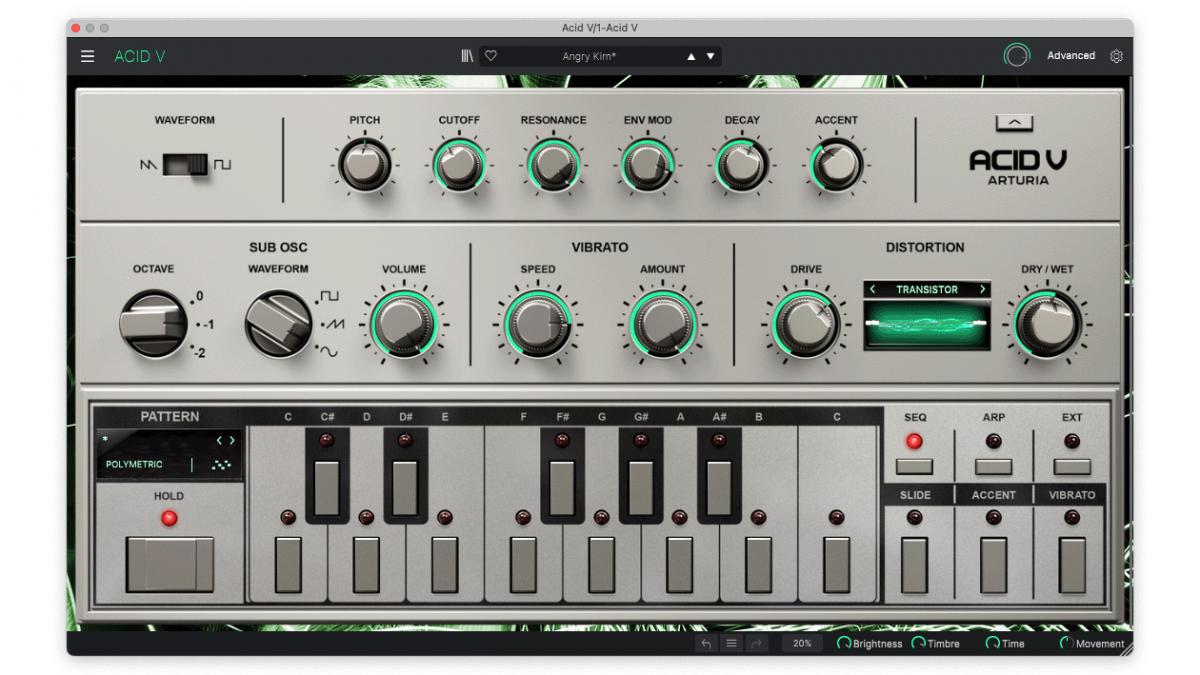Screen dimensions: 1200x675
Task: Click the Resonance knob
Action: coord(553,165)
